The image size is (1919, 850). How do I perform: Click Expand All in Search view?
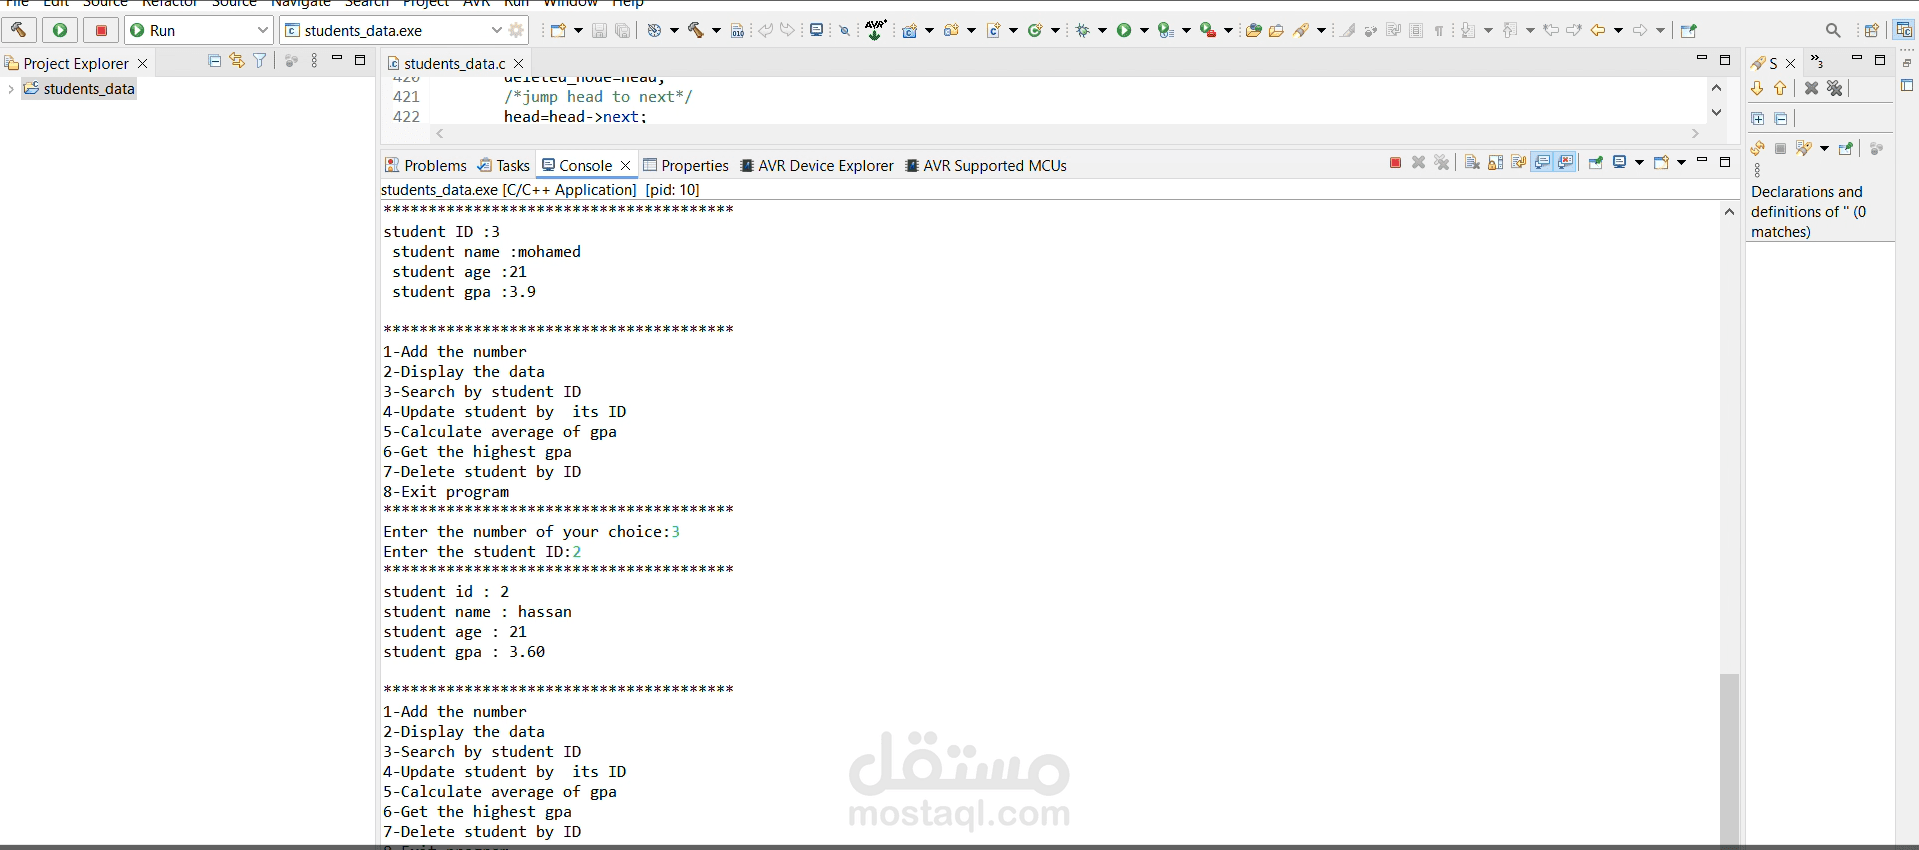[x=1758, y=118]
